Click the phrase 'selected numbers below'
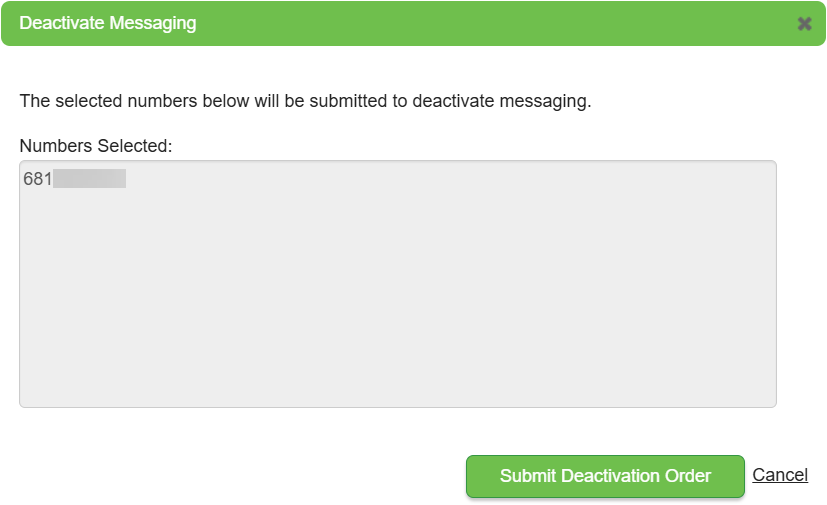The height and width of the screenshot is (505, 827). (x=141, y=101)
